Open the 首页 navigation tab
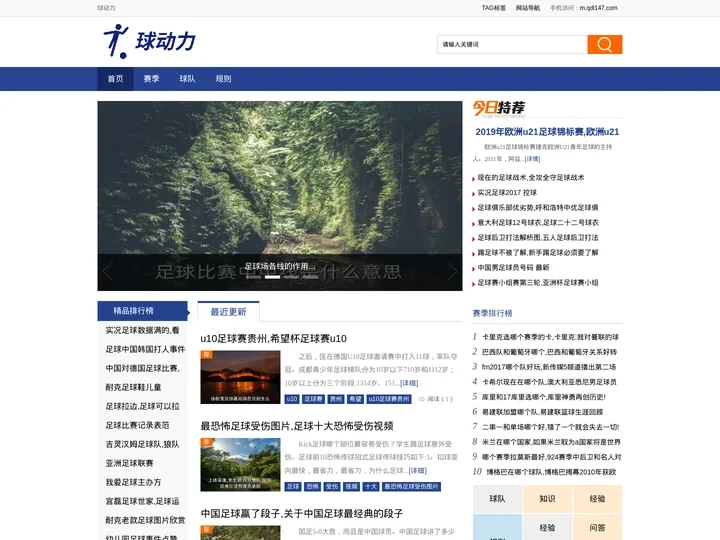This screenshot has height=540, width=720. (115, 79)
